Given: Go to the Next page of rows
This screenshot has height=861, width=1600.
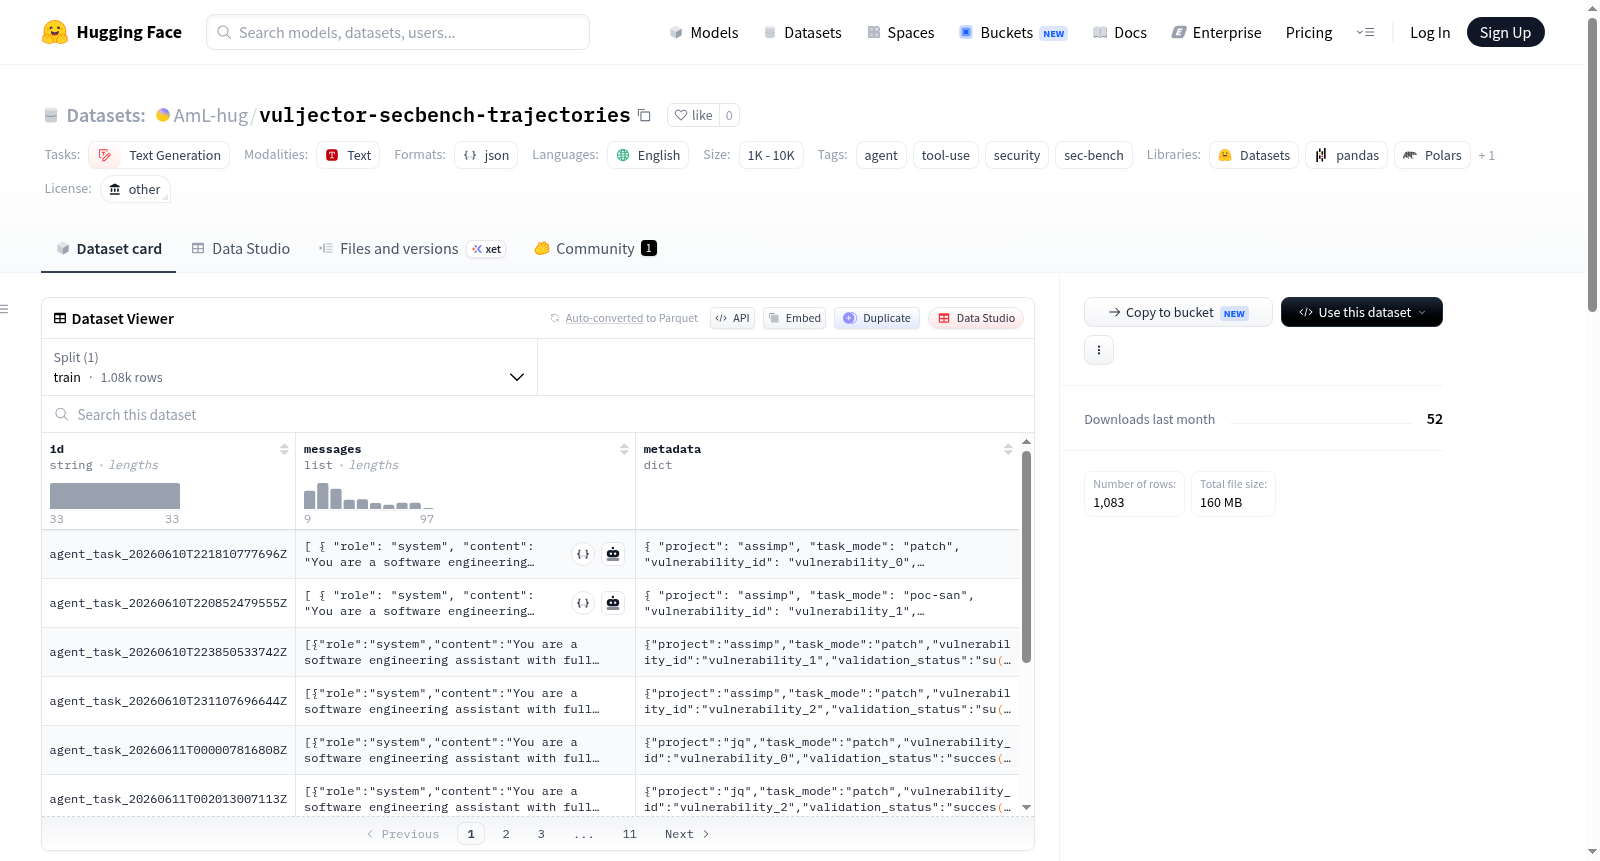Looking at the screenshot, I should (x=687, y=834).
